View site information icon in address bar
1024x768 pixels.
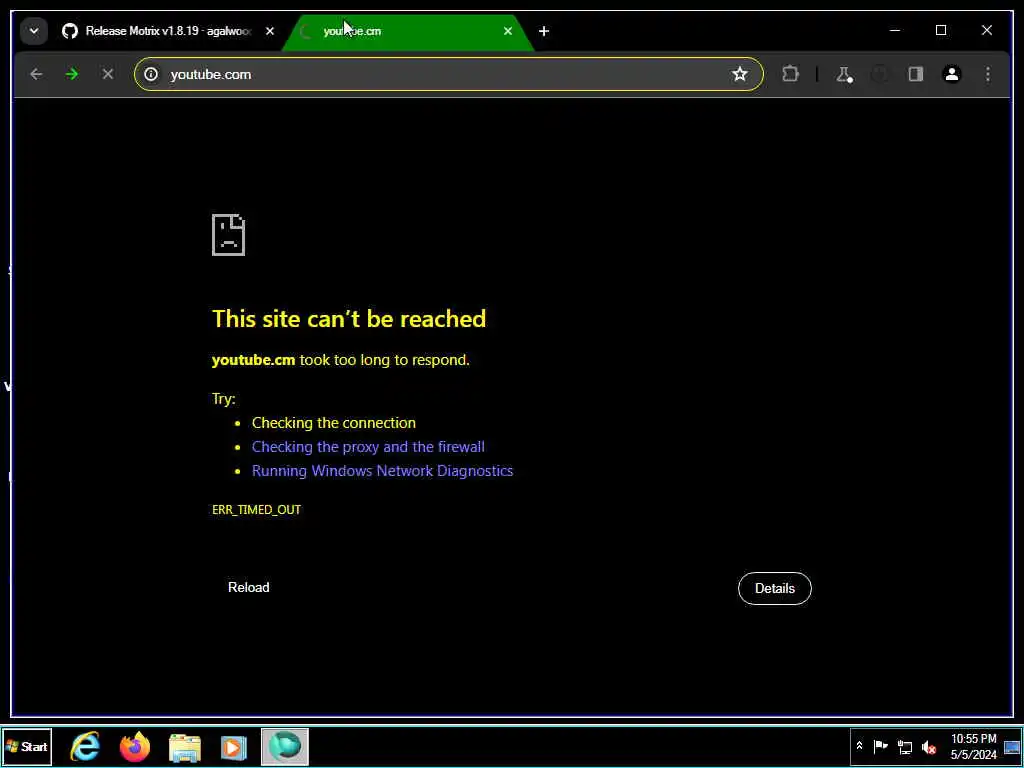coord(152,74)
